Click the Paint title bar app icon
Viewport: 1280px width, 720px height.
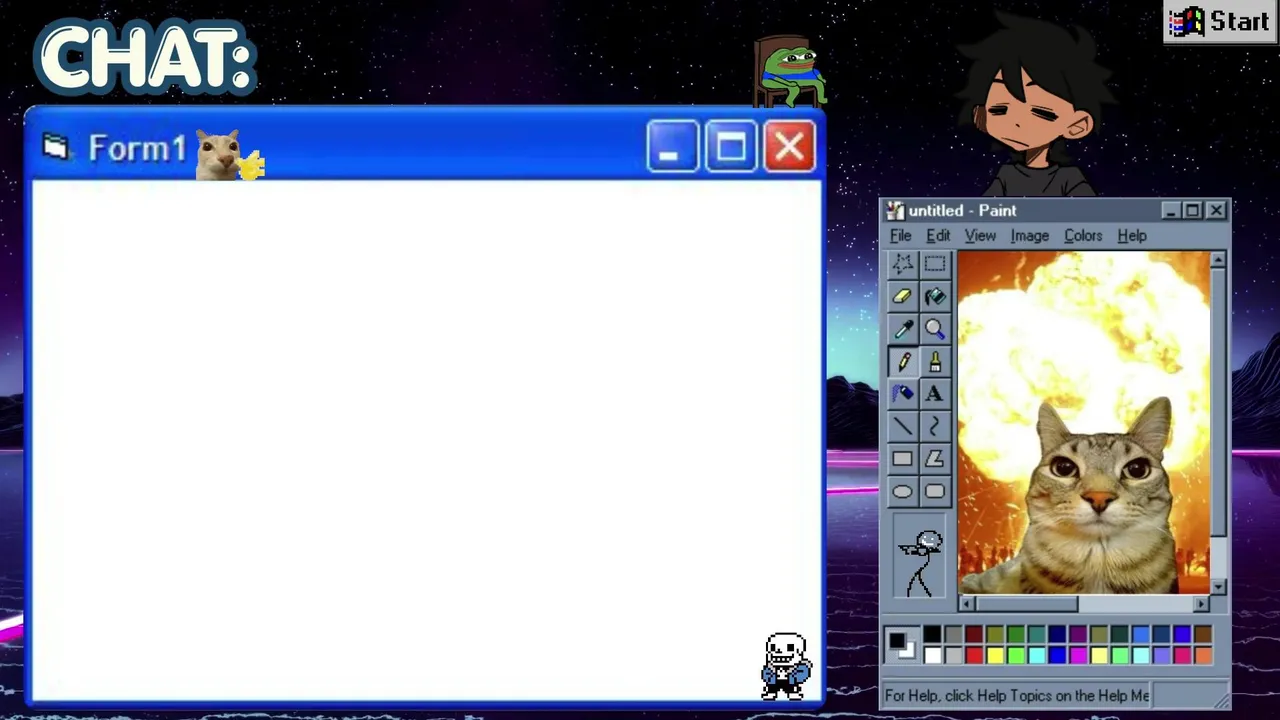pyautogui.click(x=895, y=210)
